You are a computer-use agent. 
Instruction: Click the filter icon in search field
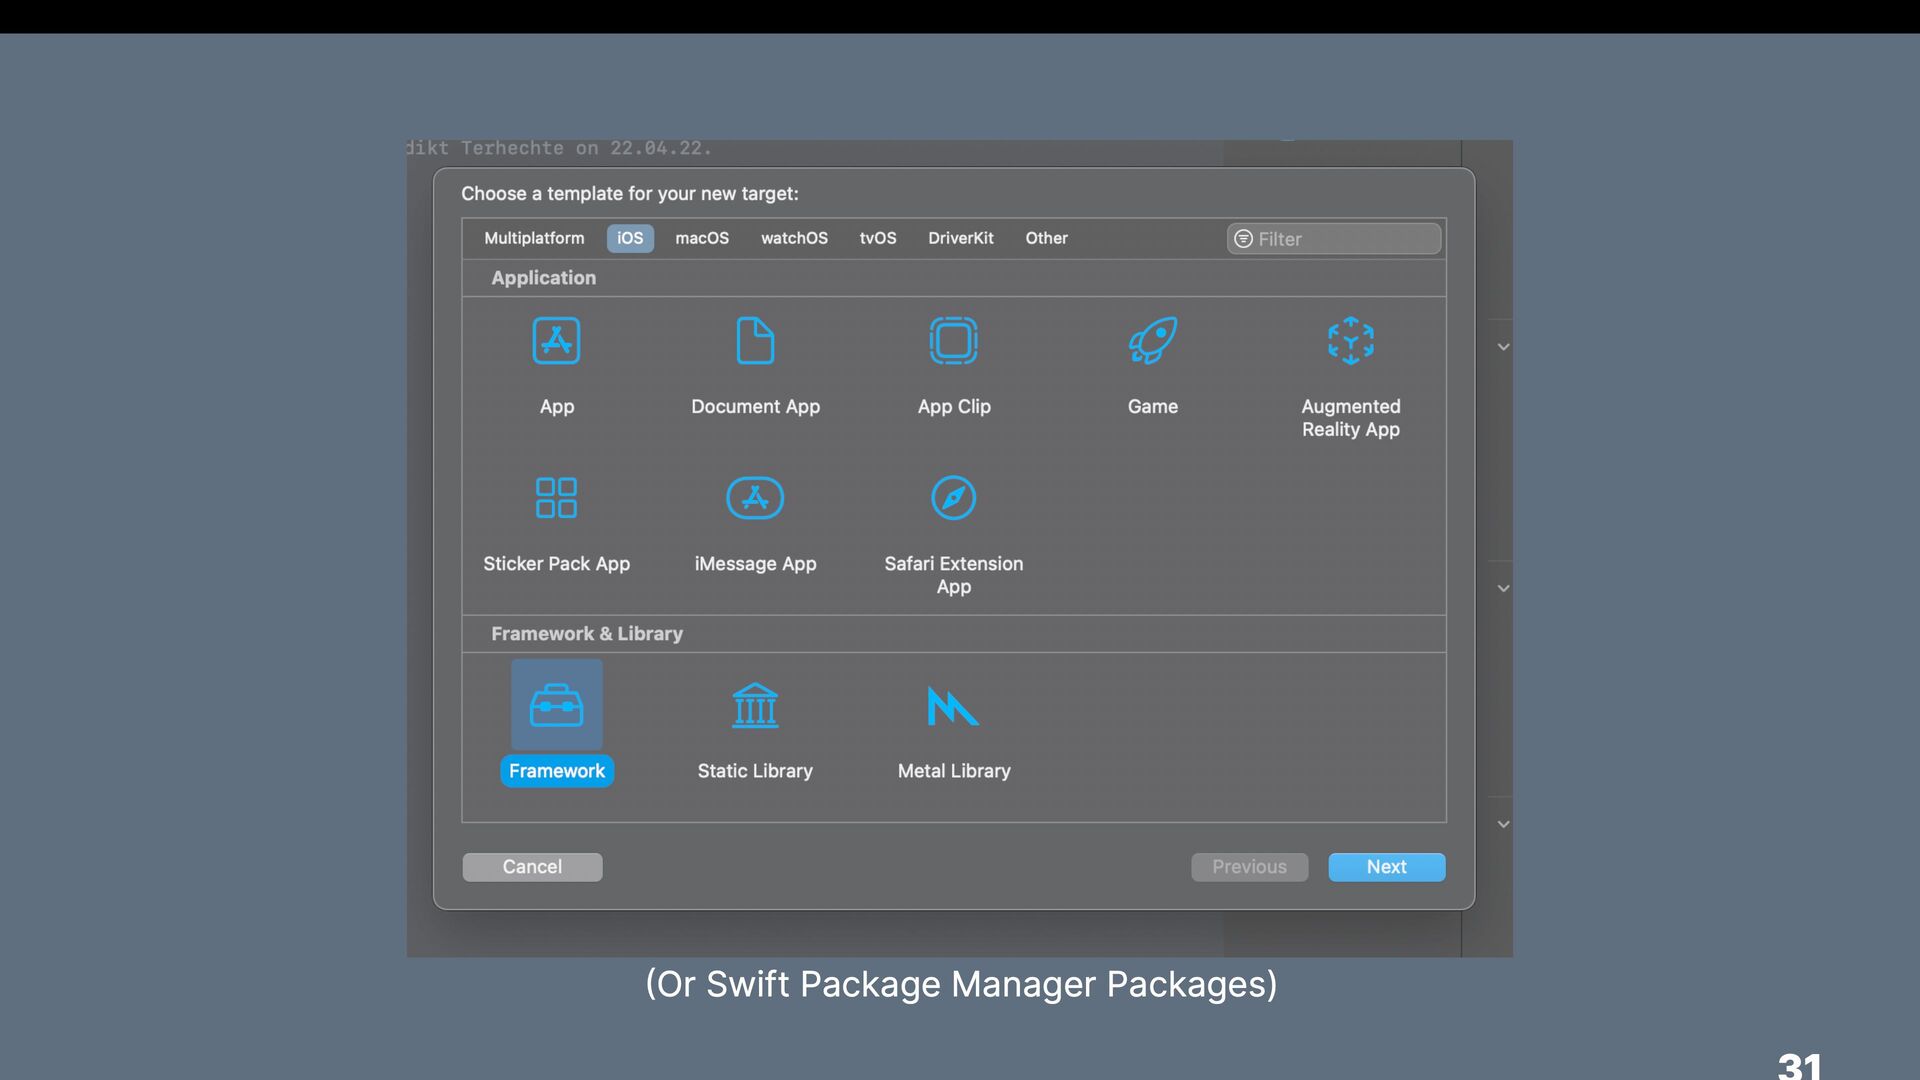tap(1243, 239)
